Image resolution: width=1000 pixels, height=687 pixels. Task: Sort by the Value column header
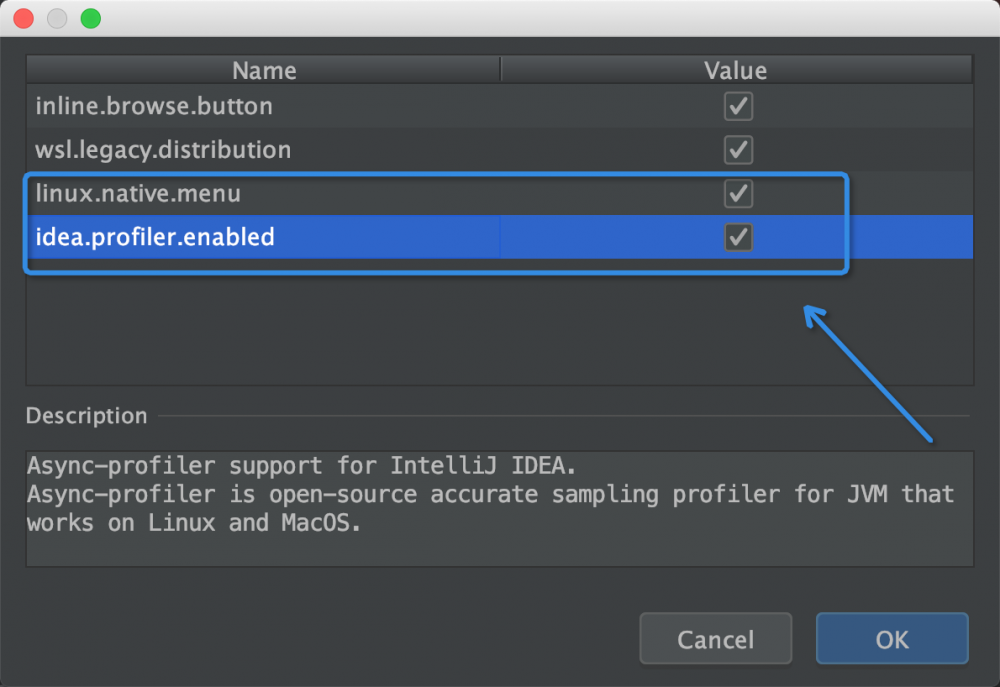tap(735, 70)
